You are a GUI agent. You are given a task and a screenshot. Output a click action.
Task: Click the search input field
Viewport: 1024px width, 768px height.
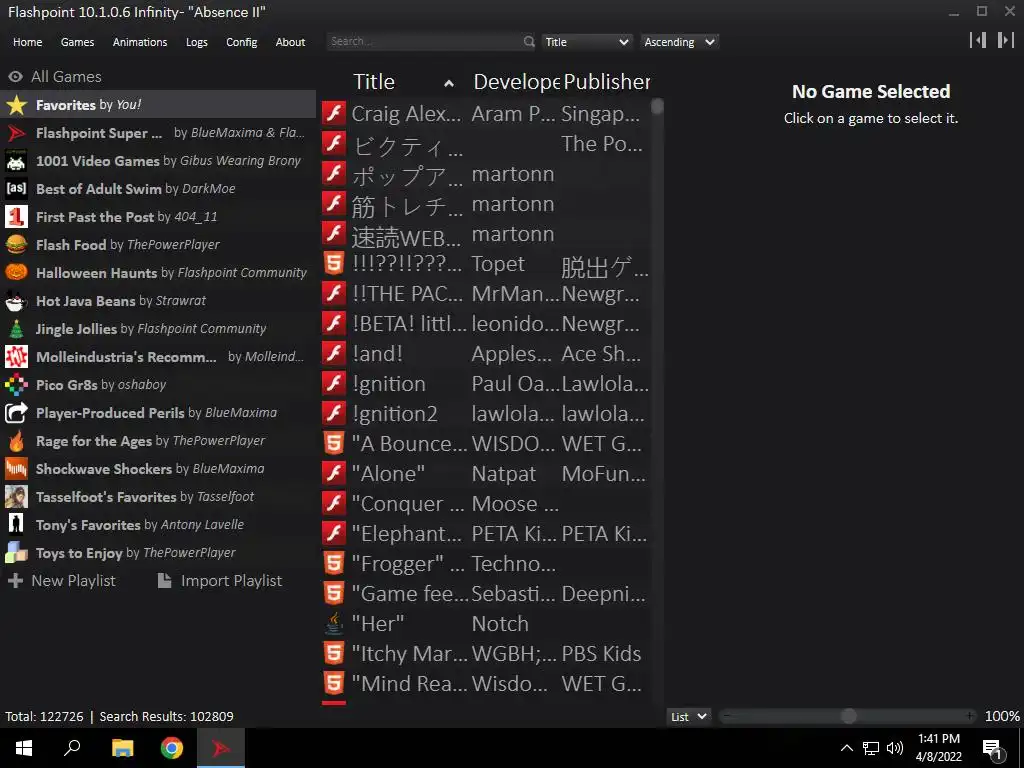(x=424, y=42)
